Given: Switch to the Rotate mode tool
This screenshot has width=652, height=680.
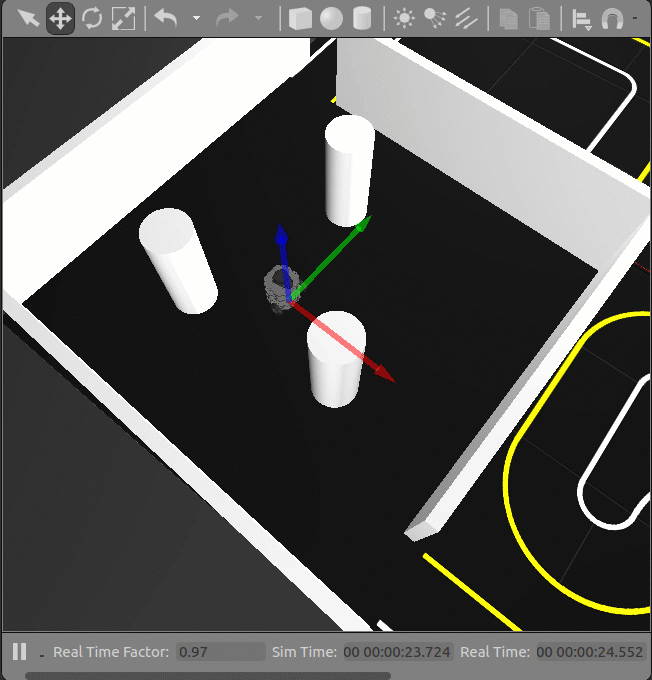Looking at the screenshot, I should coord(92,18).
